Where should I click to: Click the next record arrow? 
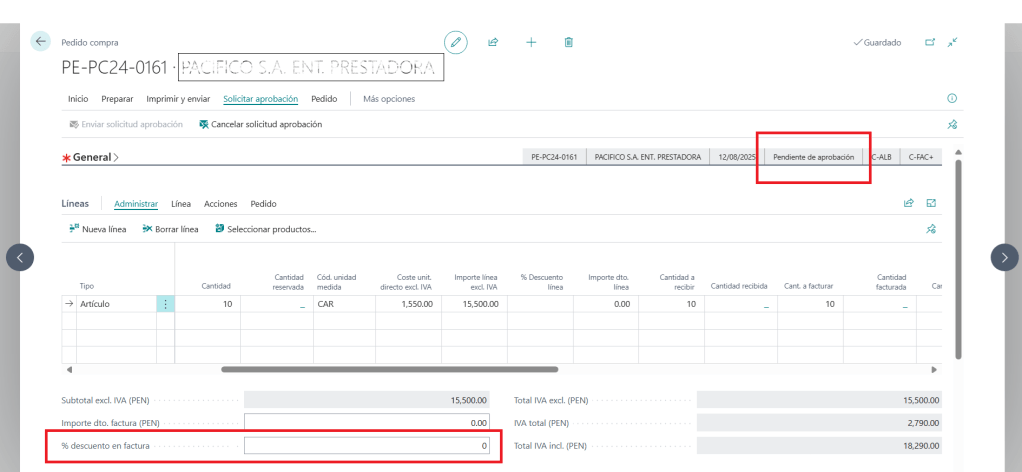tap(1004, 257)
